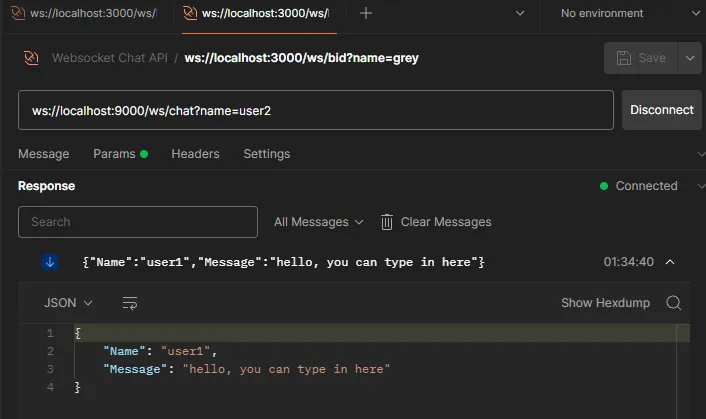Click line number 1 in the viewer
The width and height of the screenshot is (706, 419).
[50, 333]
